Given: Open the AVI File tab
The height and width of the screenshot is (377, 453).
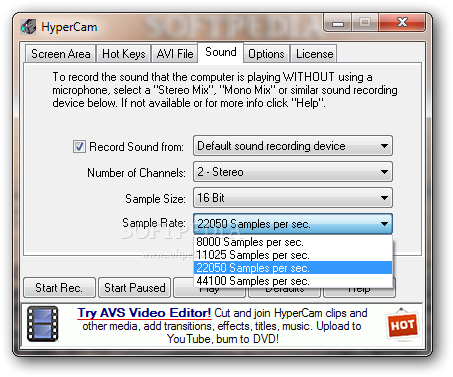Looking at the screenshot, I should coord(175,54).
